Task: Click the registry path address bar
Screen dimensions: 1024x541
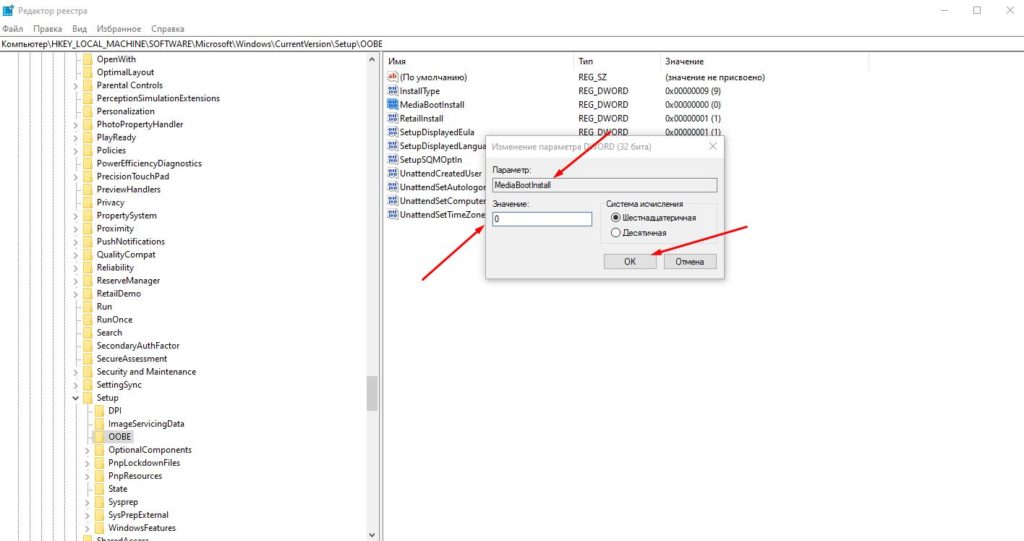Action: (x=512, y=44)
